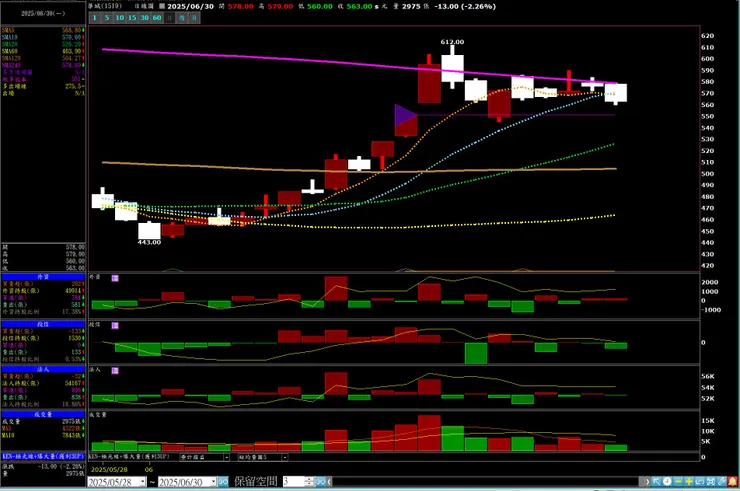Click the GO button after 保留空間 field
The height and width of the screenshot is (491, 740).
coord(320,482)
